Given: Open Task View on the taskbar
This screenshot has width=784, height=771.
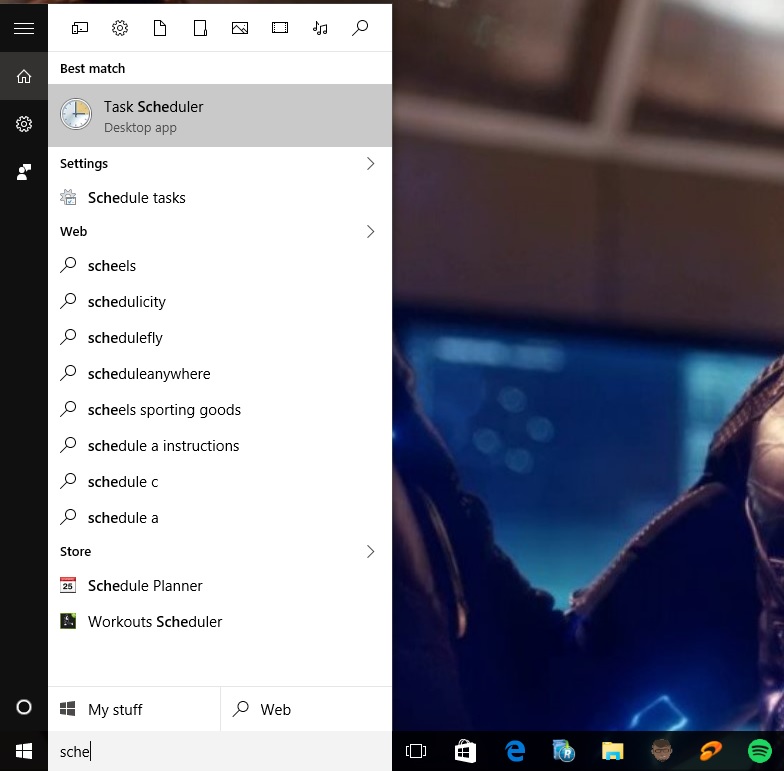Looking at the screenshot, I should (416, 751).
